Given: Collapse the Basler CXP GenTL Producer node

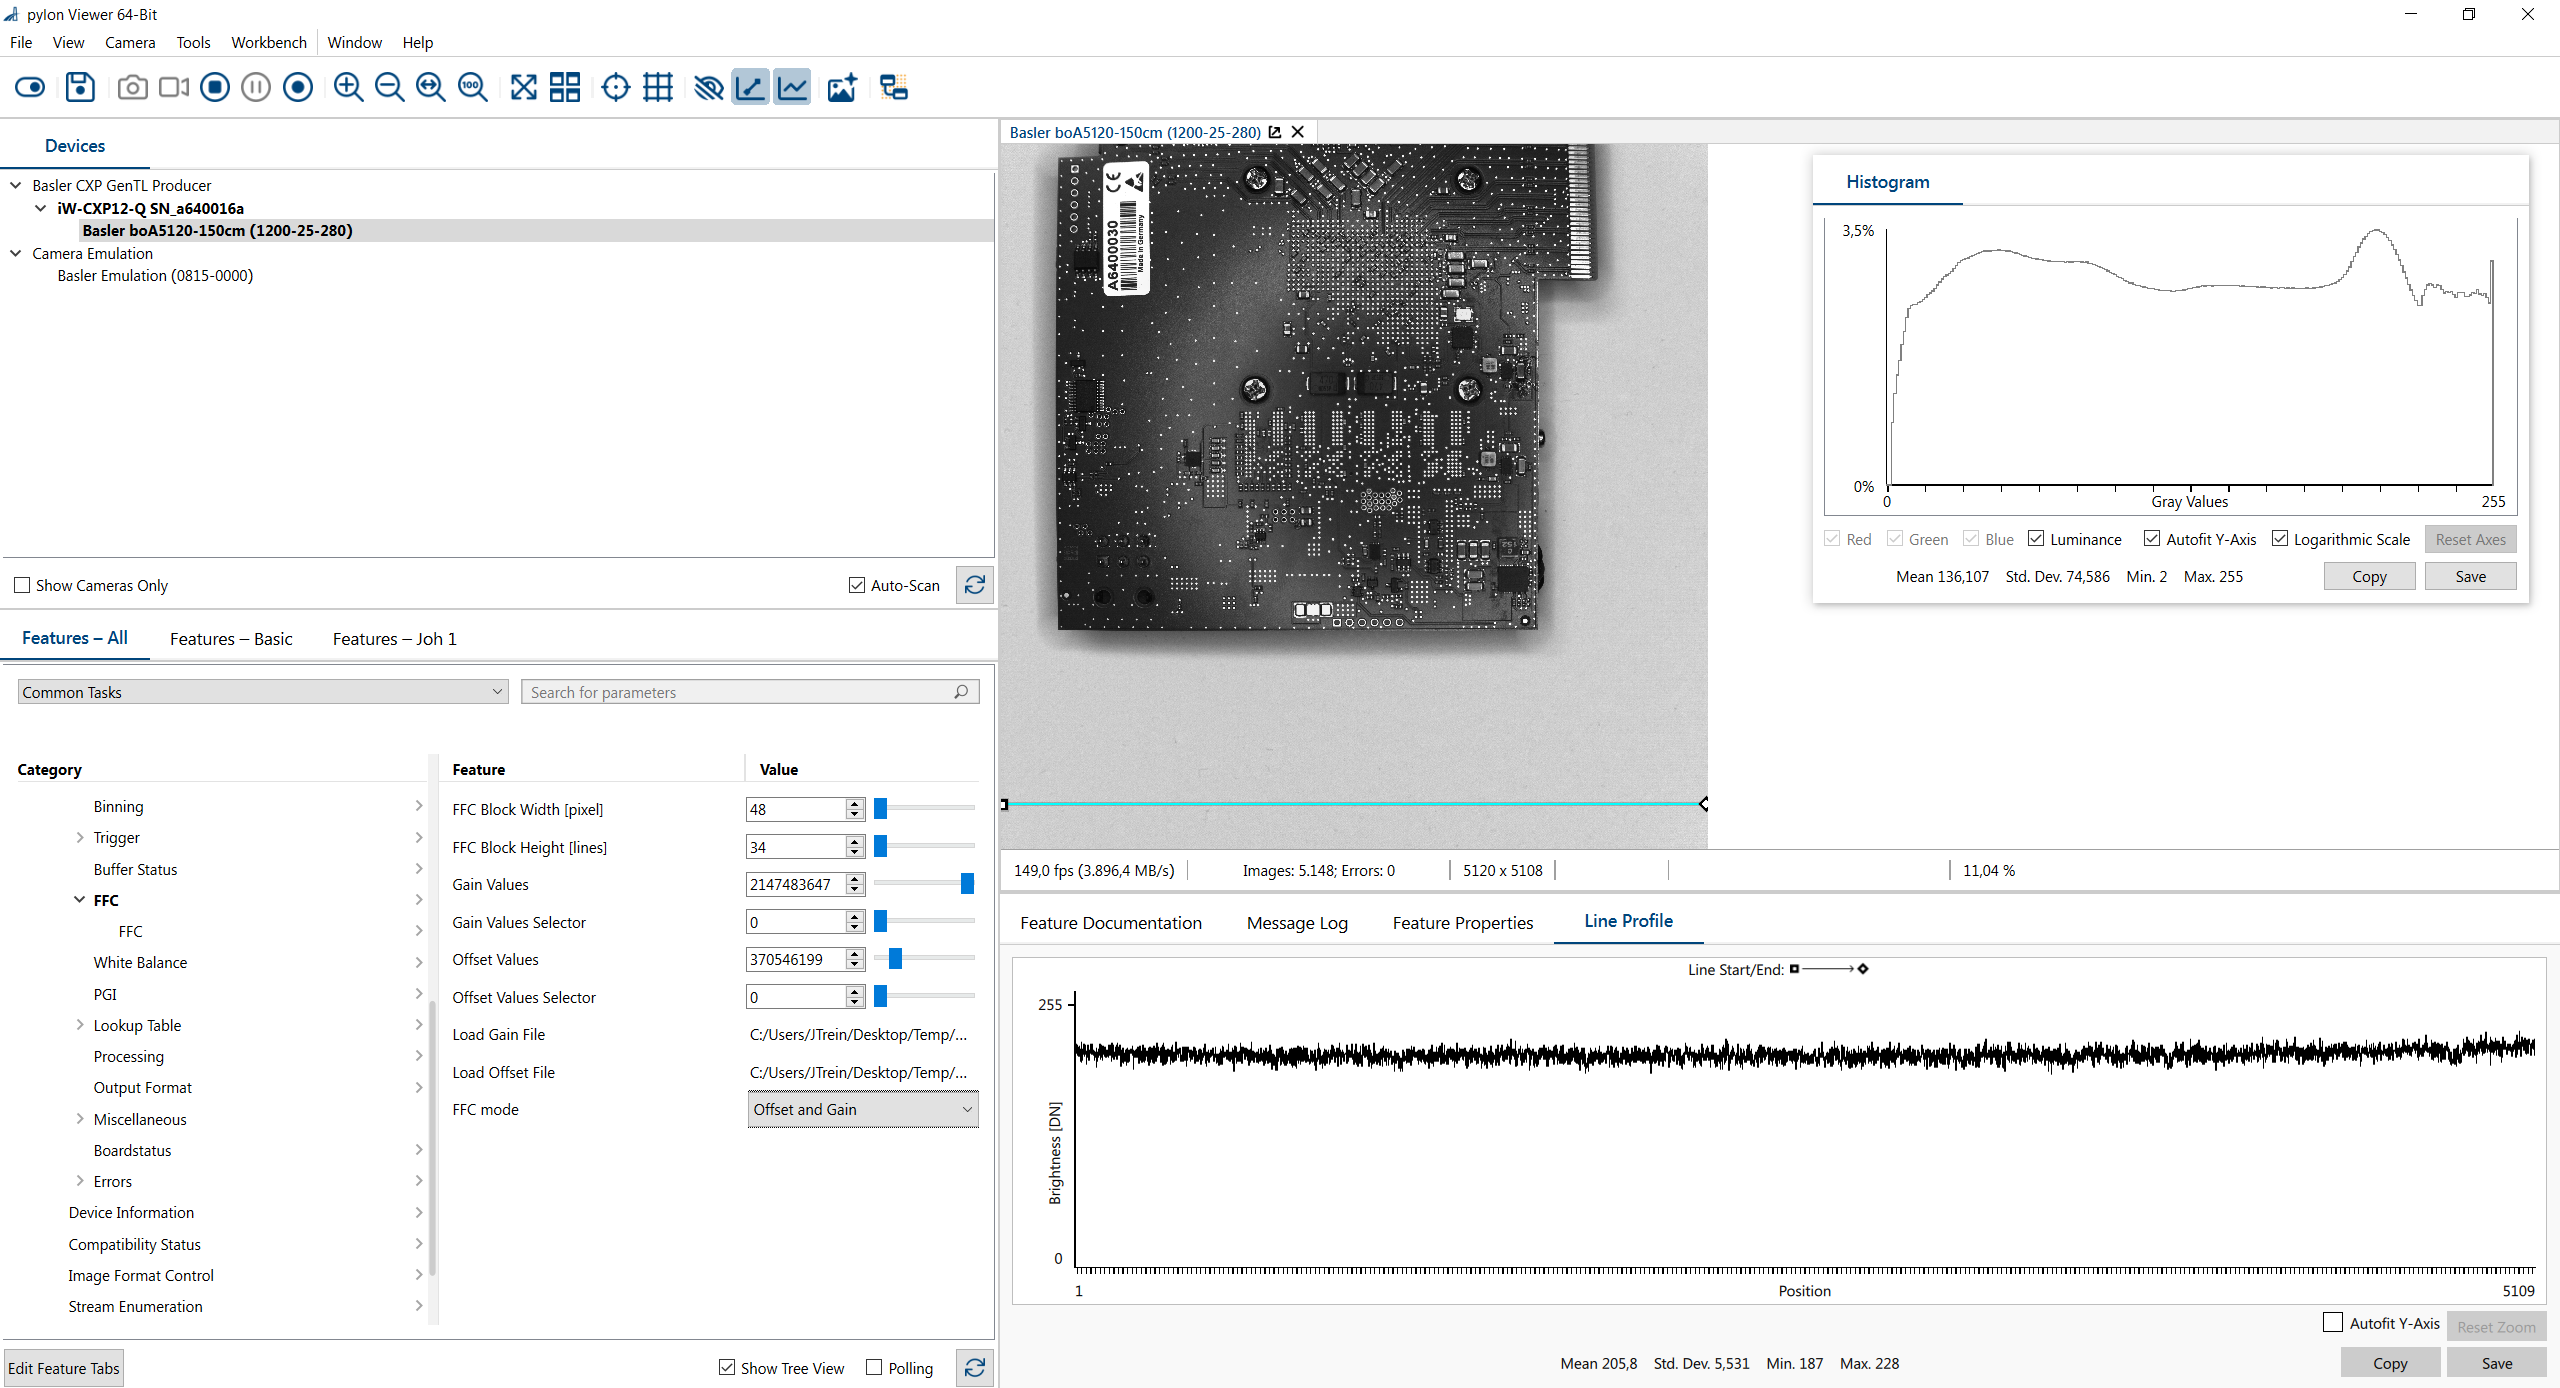Looking at the screenshot, I should 16,185.
